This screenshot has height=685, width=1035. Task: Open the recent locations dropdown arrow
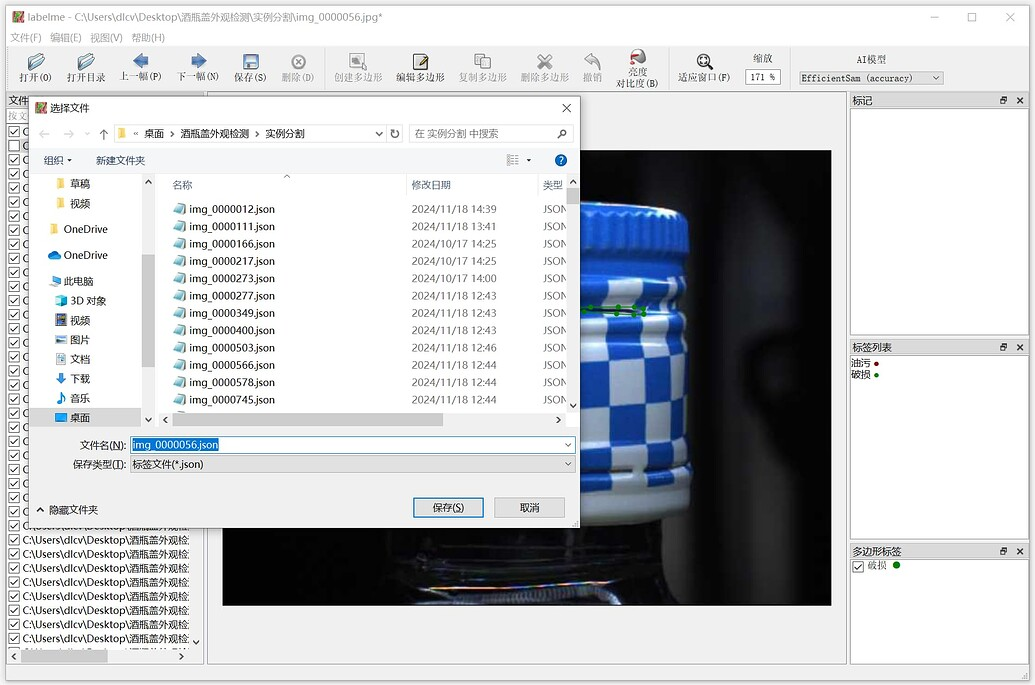click(87, 134)
